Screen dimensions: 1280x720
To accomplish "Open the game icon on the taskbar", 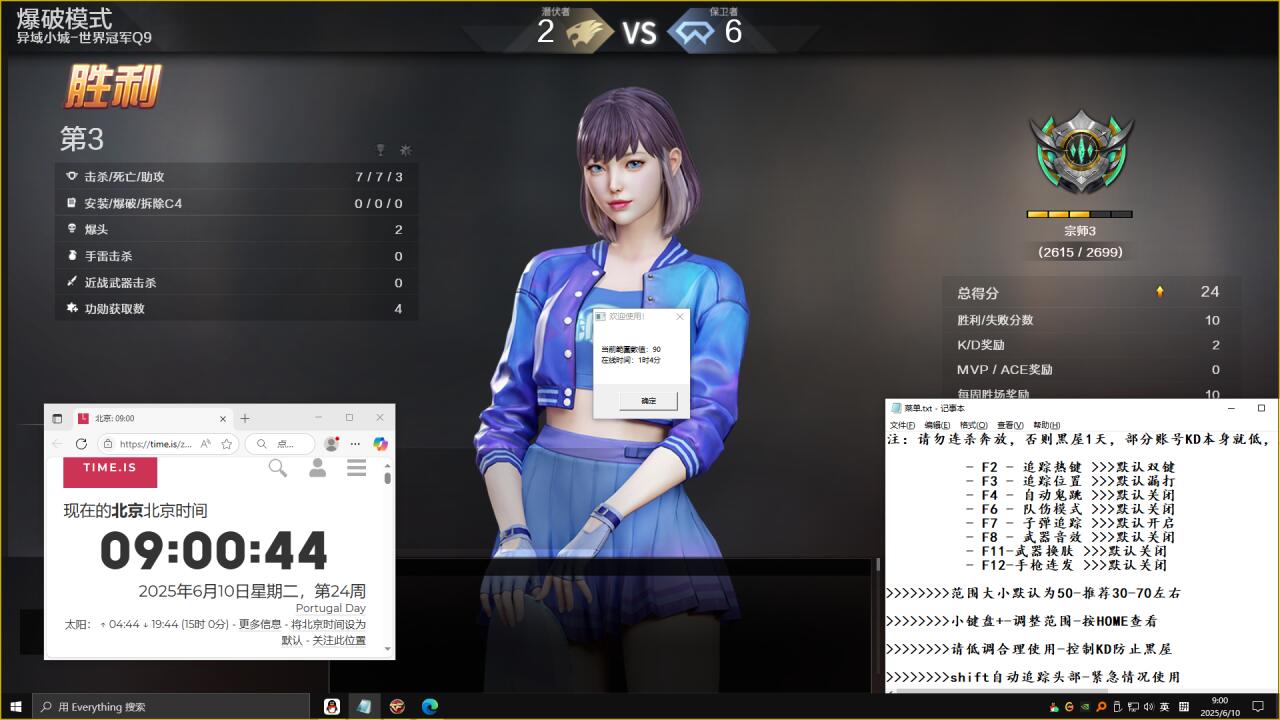I will (x=397, y=706).
